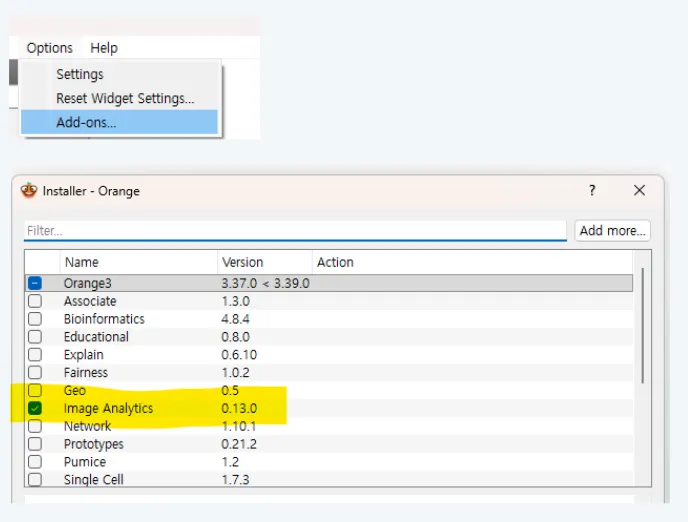The height and width of the screenshot is (522, 688).
Task: Select the Fairness row name
Action: pos(86,373)
